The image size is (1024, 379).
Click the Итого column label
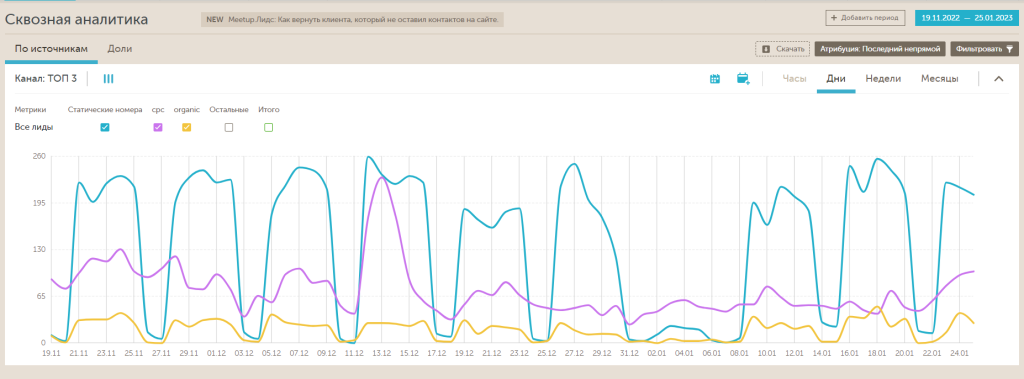coord(268,110)
